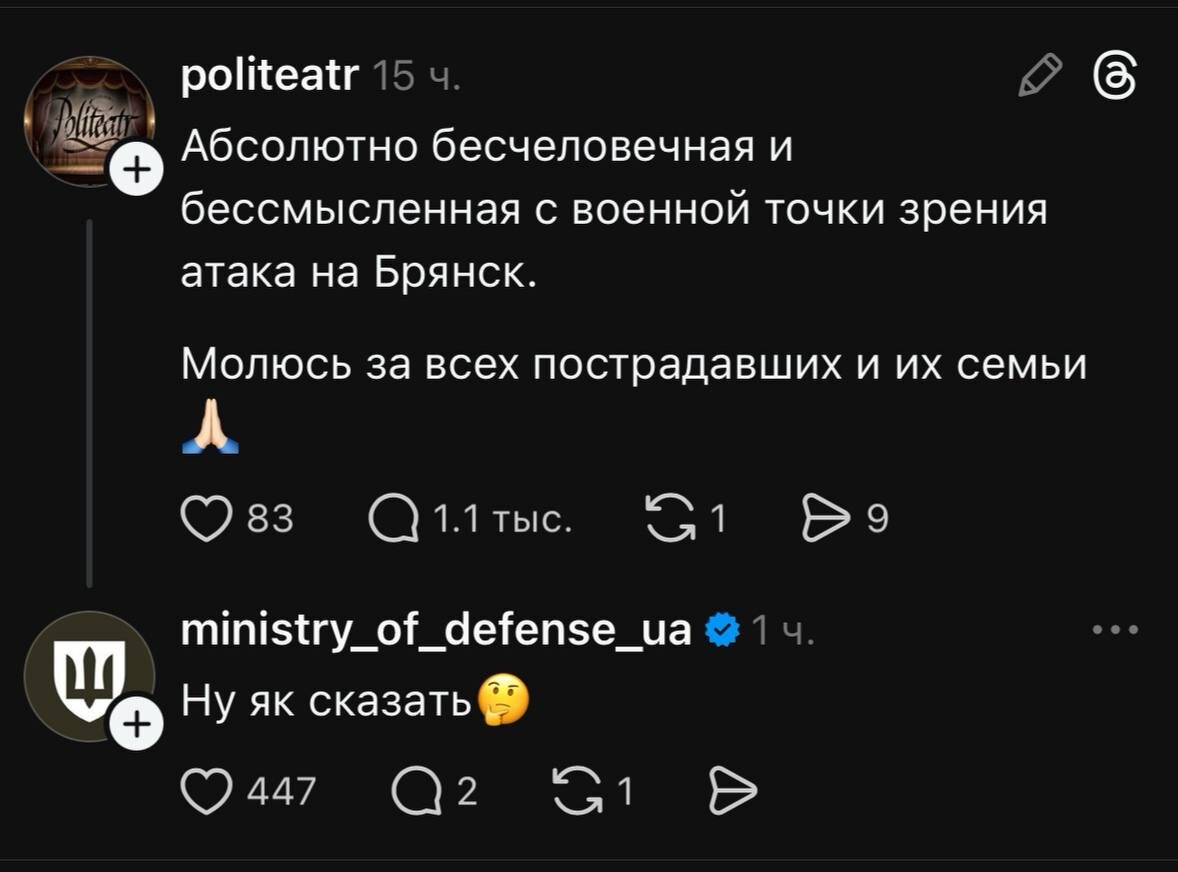The image size is (1178, 872).
Task: Repost politeatr's post
Action: [x=672, y=517]
